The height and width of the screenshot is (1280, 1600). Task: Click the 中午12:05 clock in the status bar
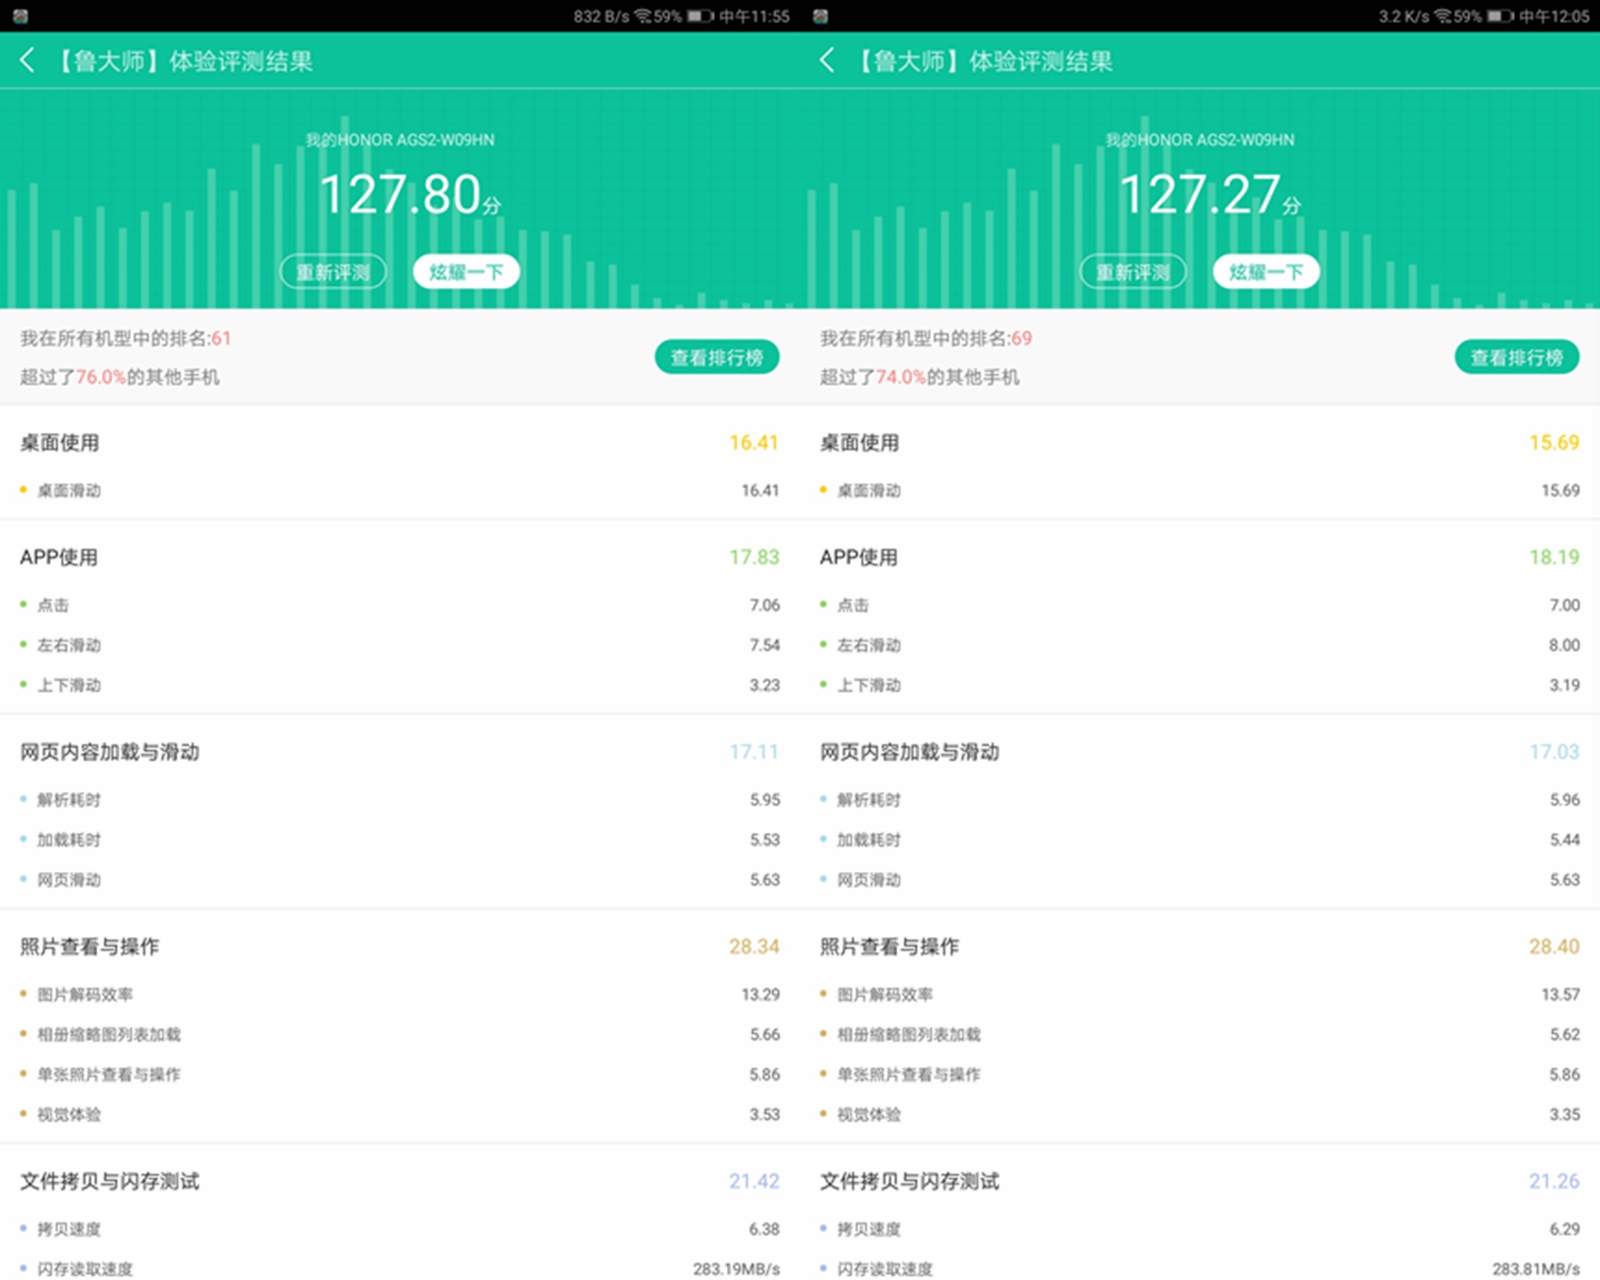(x=1556, y=15)
